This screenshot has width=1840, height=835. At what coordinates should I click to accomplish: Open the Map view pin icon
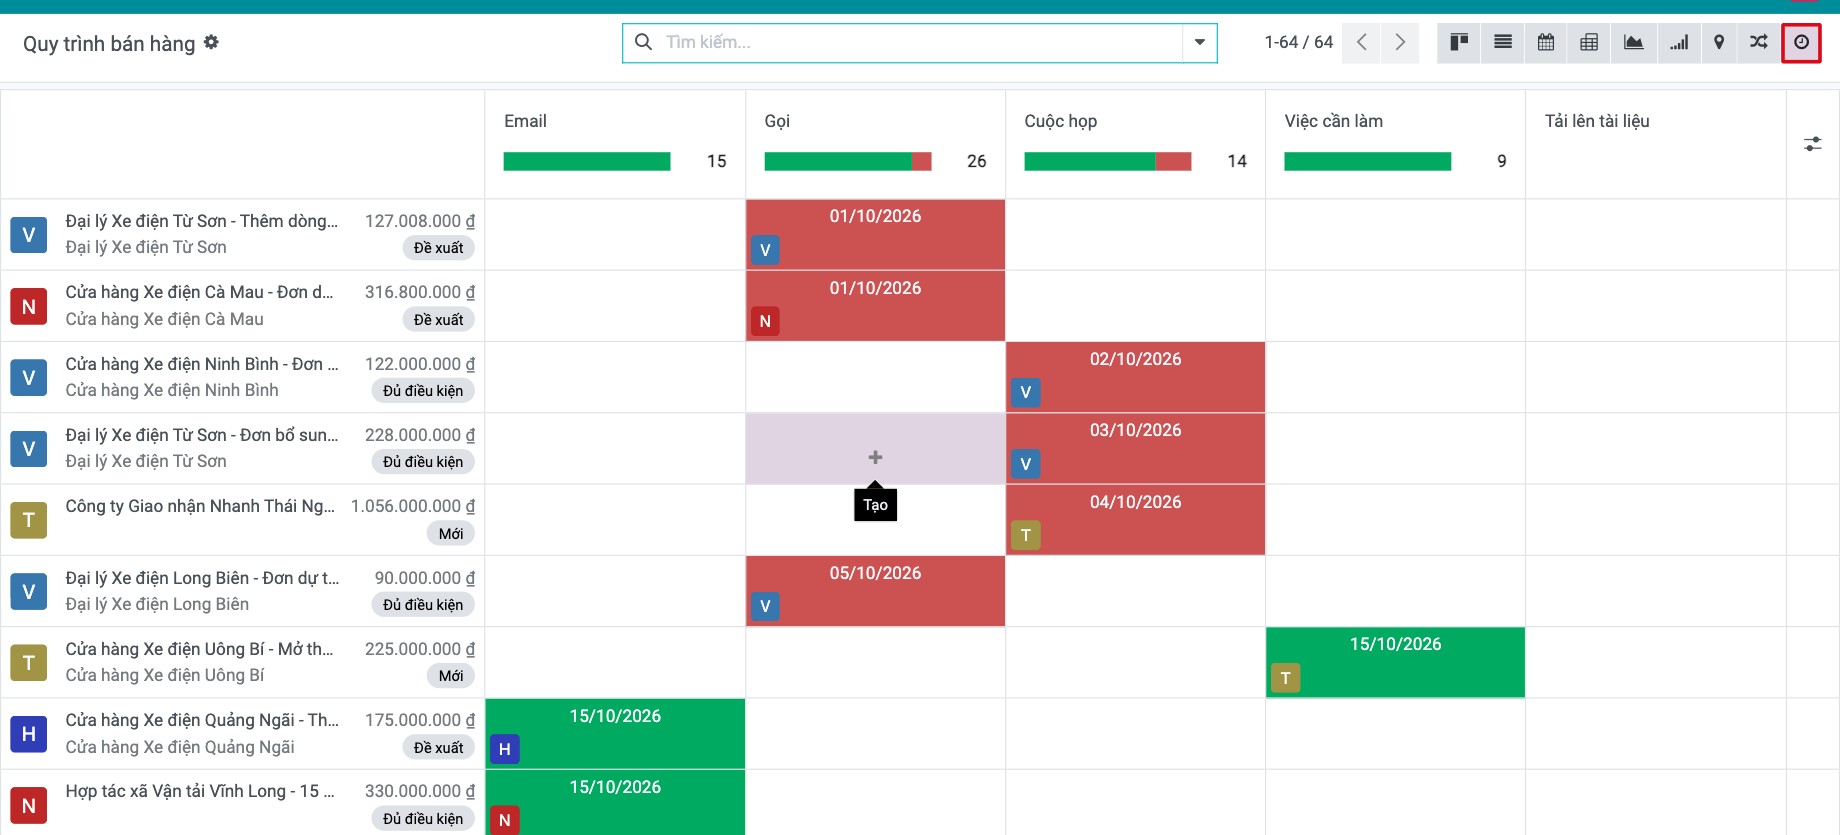tap(1719, 43)
